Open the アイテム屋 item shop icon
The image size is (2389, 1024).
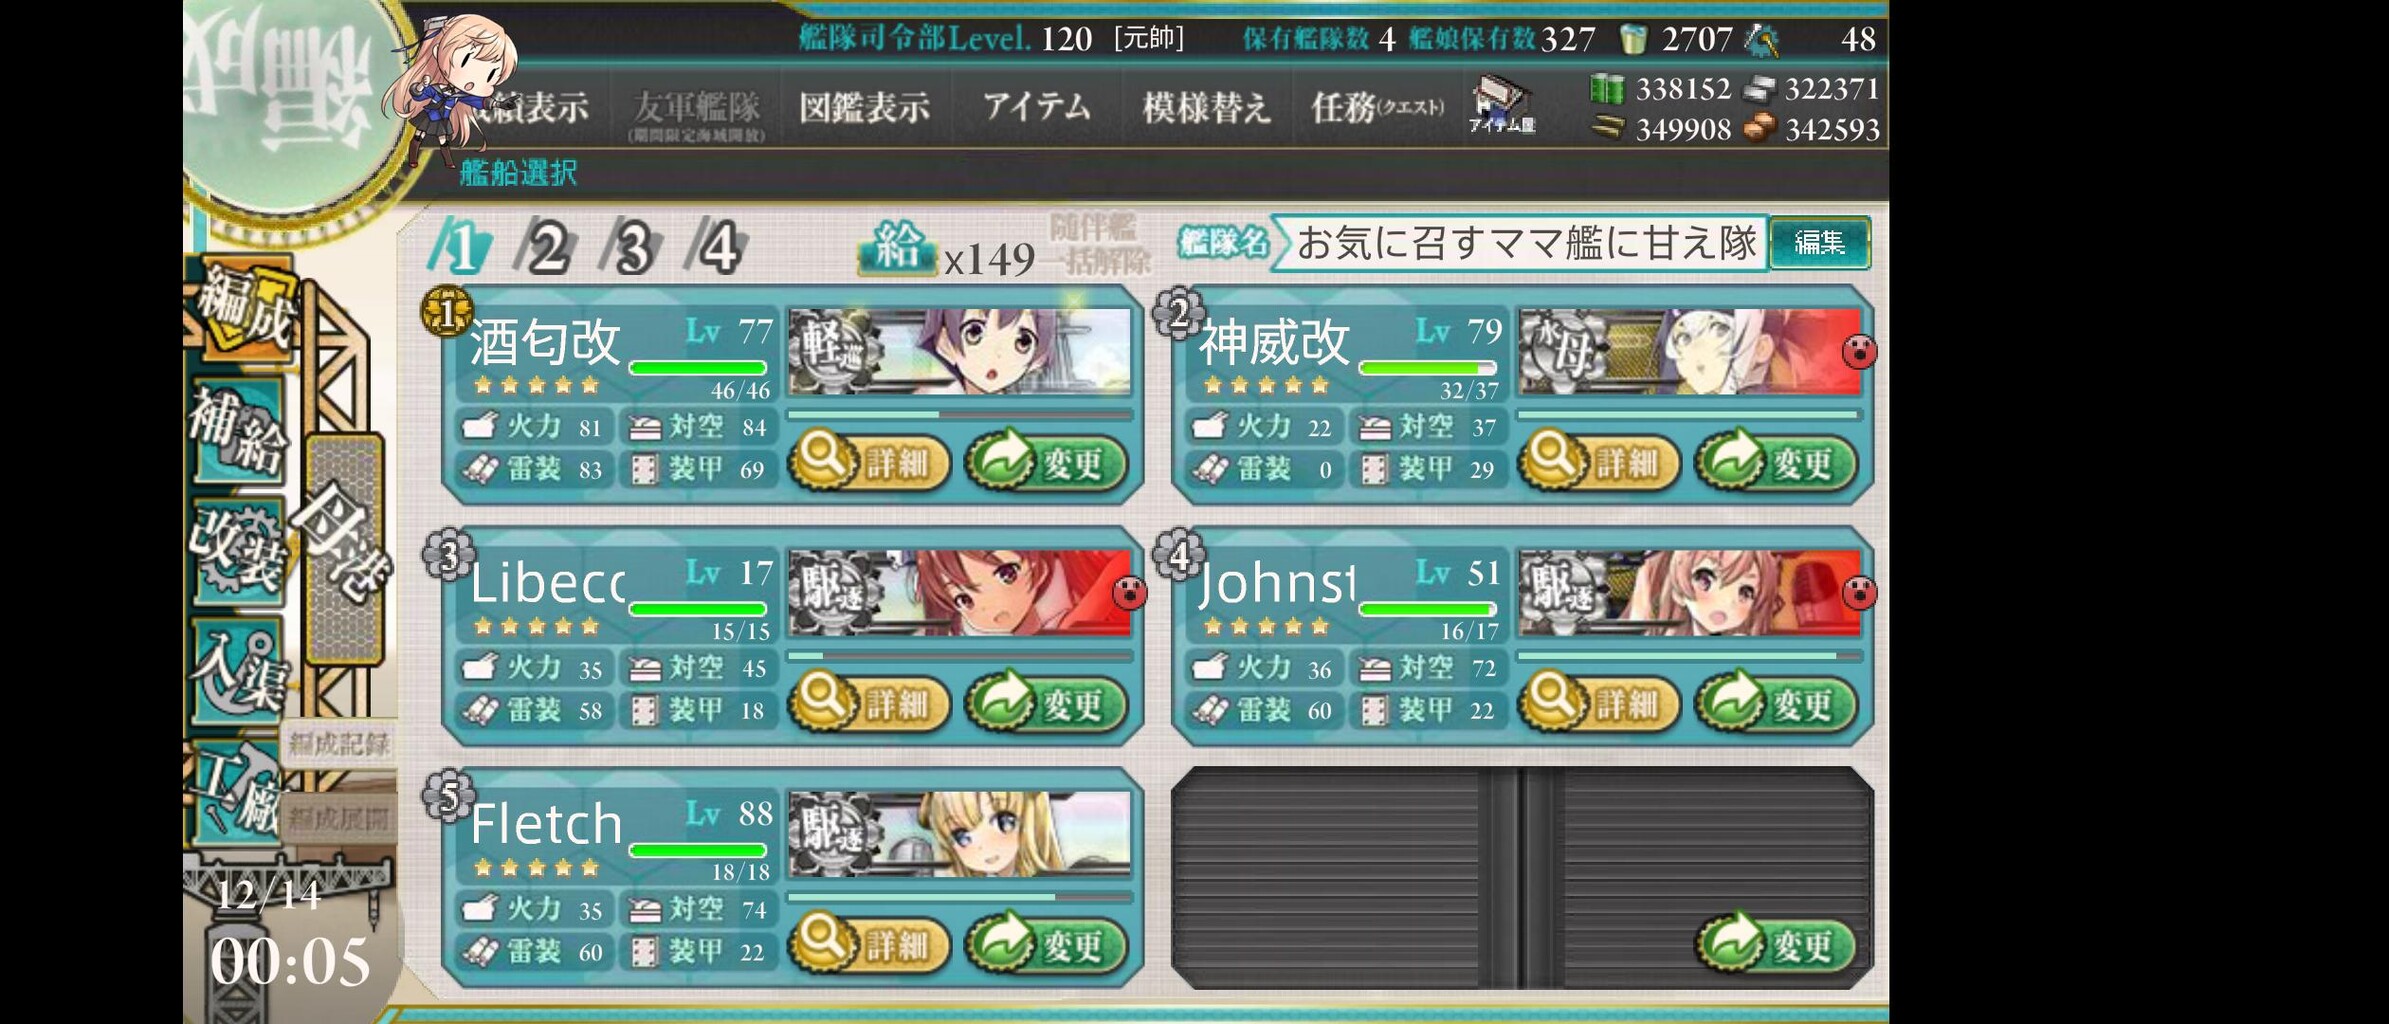(x=1501, y=105)
